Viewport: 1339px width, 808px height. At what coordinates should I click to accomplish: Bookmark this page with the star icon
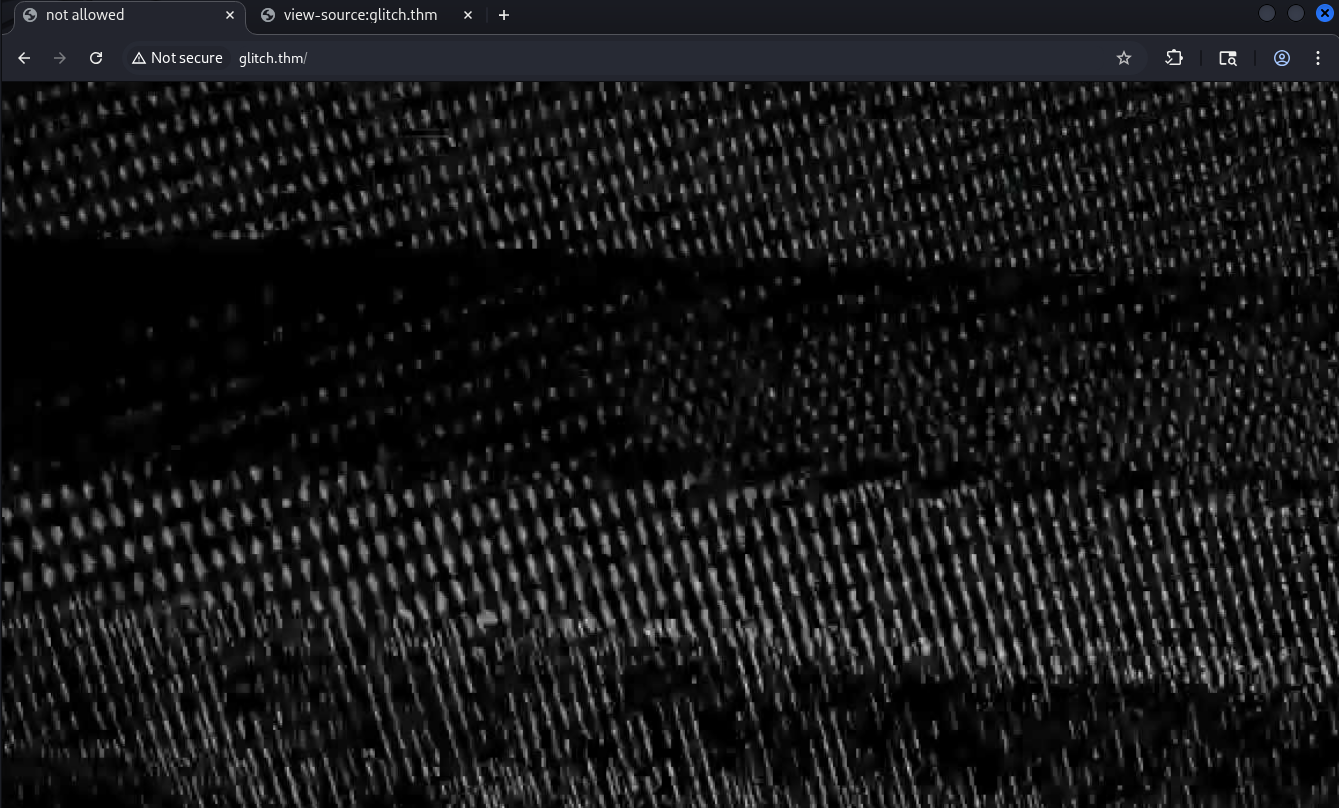pyautogui.click(x=1124, y=58)
